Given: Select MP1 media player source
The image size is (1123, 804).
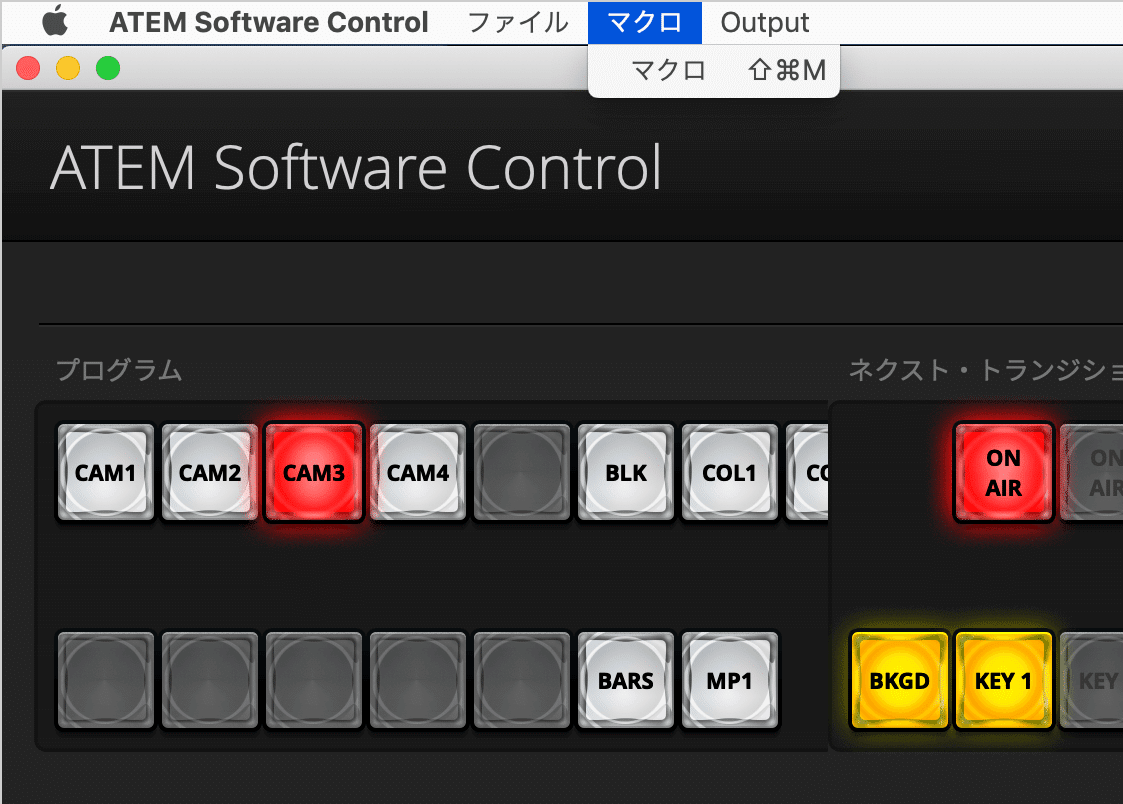Looking at the screenshot, I should pyautogui.click(x=730, y=680).
